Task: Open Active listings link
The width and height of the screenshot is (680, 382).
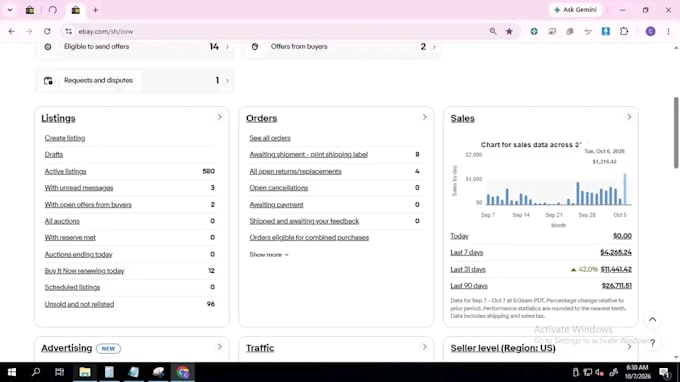Action: point(65,172)
